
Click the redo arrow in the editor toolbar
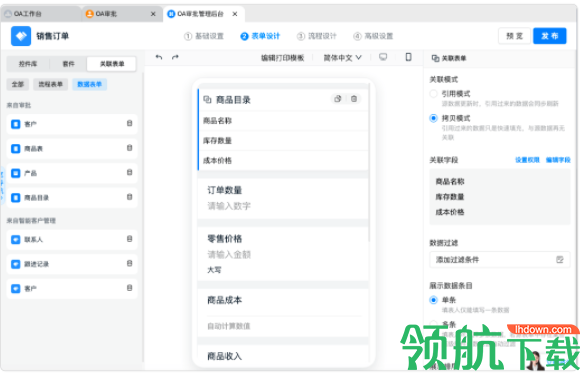coord(175,57)
